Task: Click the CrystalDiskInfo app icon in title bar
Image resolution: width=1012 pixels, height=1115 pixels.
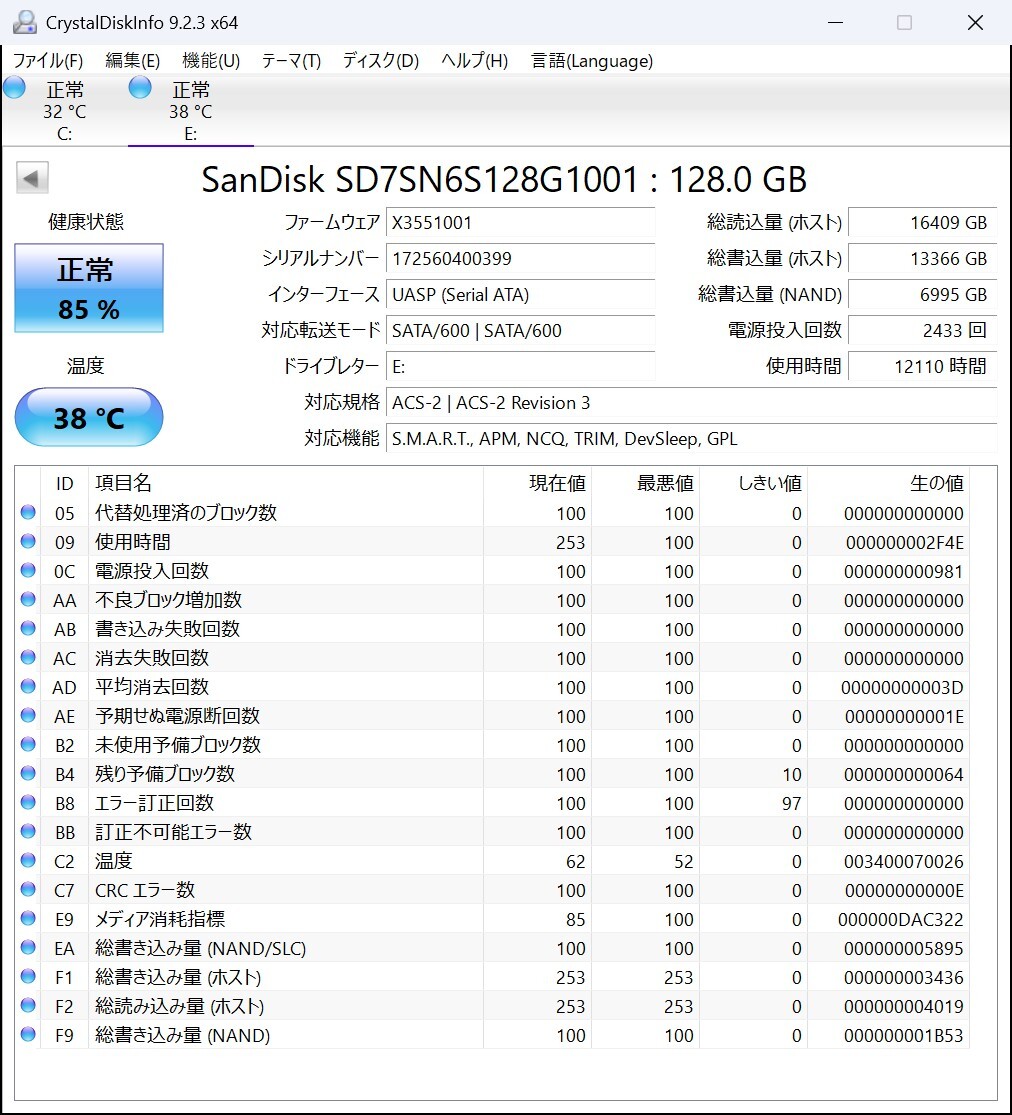Action: pos(25,23)
